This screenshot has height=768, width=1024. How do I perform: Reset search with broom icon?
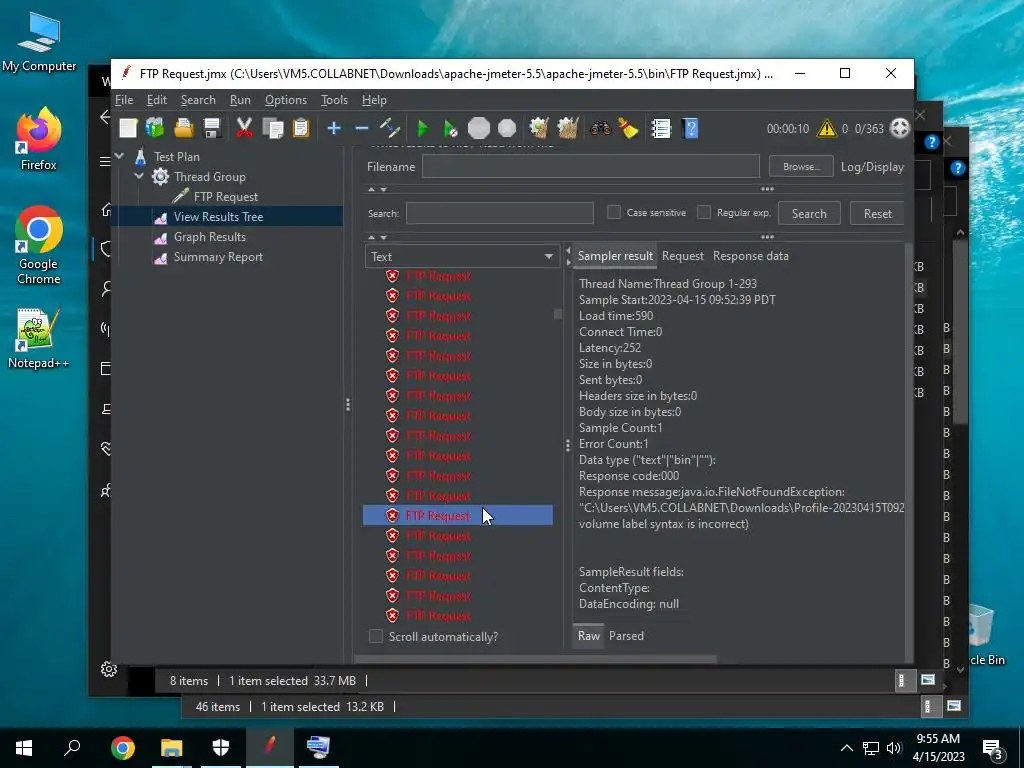(628, 128)
